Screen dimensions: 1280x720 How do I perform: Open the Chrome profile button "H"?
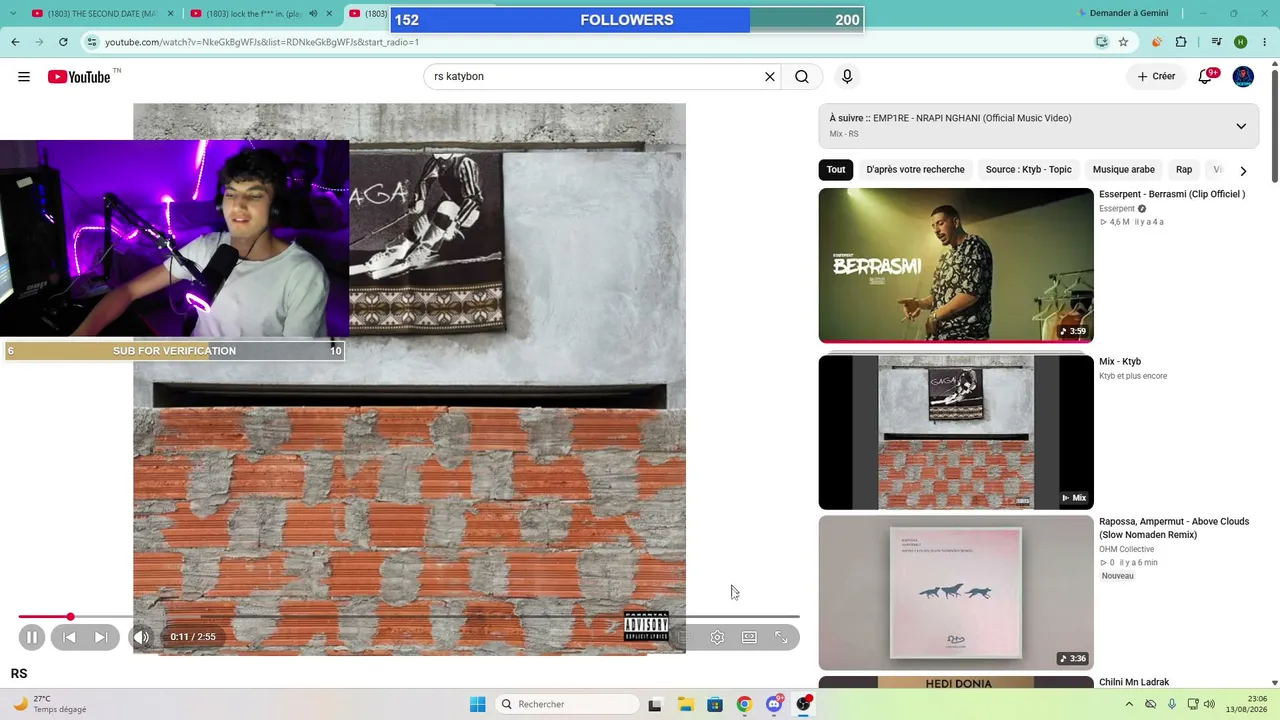(x=1241, y=42)
